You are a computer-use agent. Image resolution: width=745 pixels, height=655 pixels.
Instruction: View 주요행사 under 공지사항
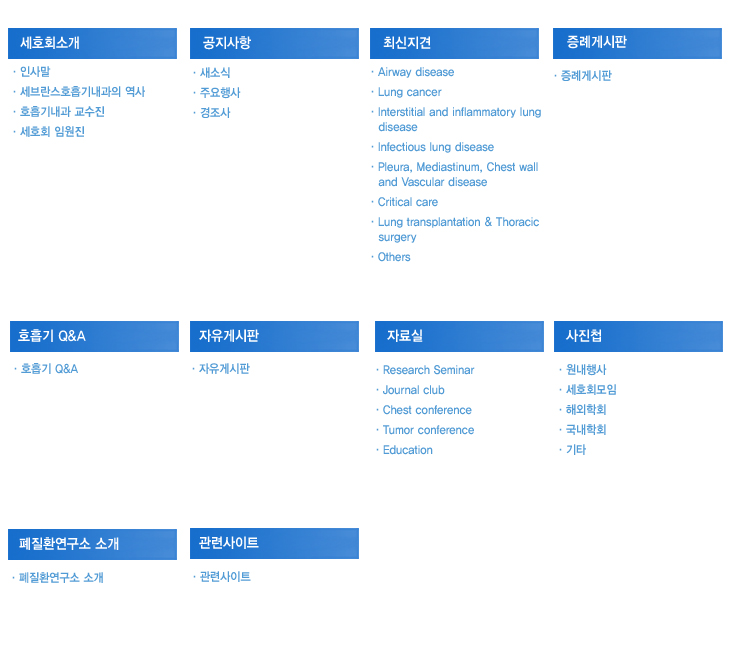coord(220,93)
